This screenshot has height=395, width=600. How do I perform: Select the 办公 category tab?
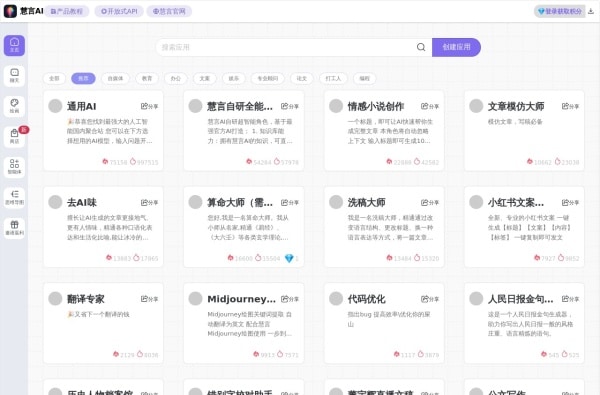pyautogui.click(x=176, y=78)
